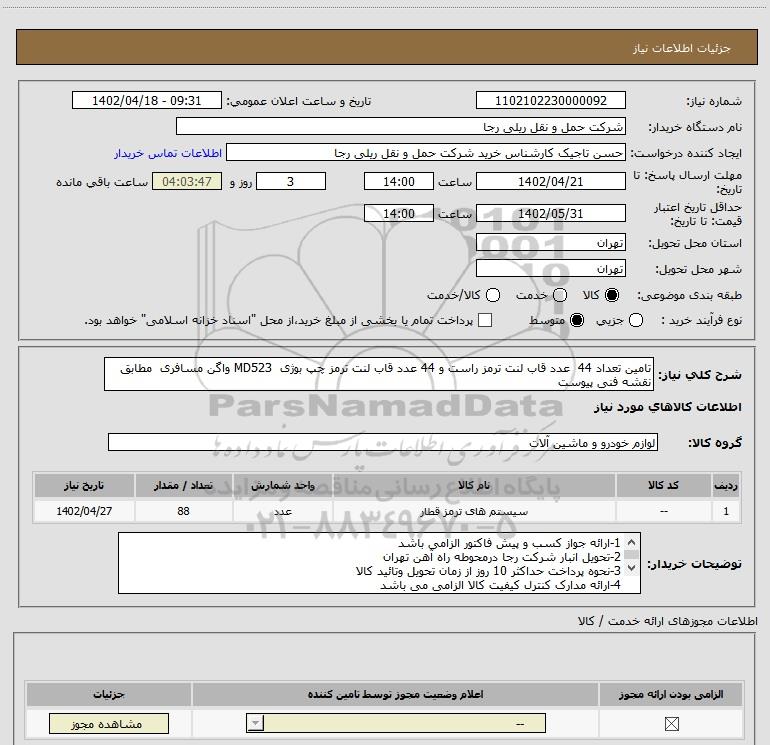Click the unit cell عدد
Viewport: 770px width, 745px height.
pyautogui.click(x=283, y=511)
